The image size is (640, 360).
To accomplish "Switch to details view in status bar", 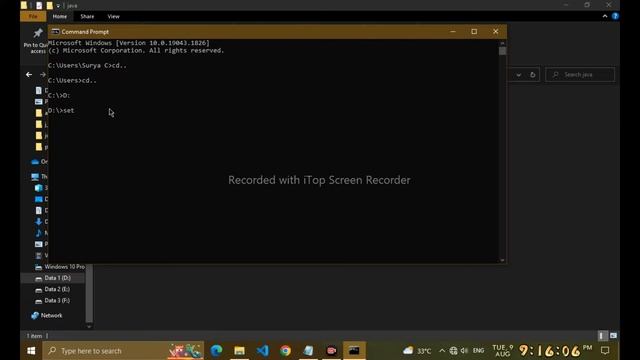I will (x=602, y=336).
